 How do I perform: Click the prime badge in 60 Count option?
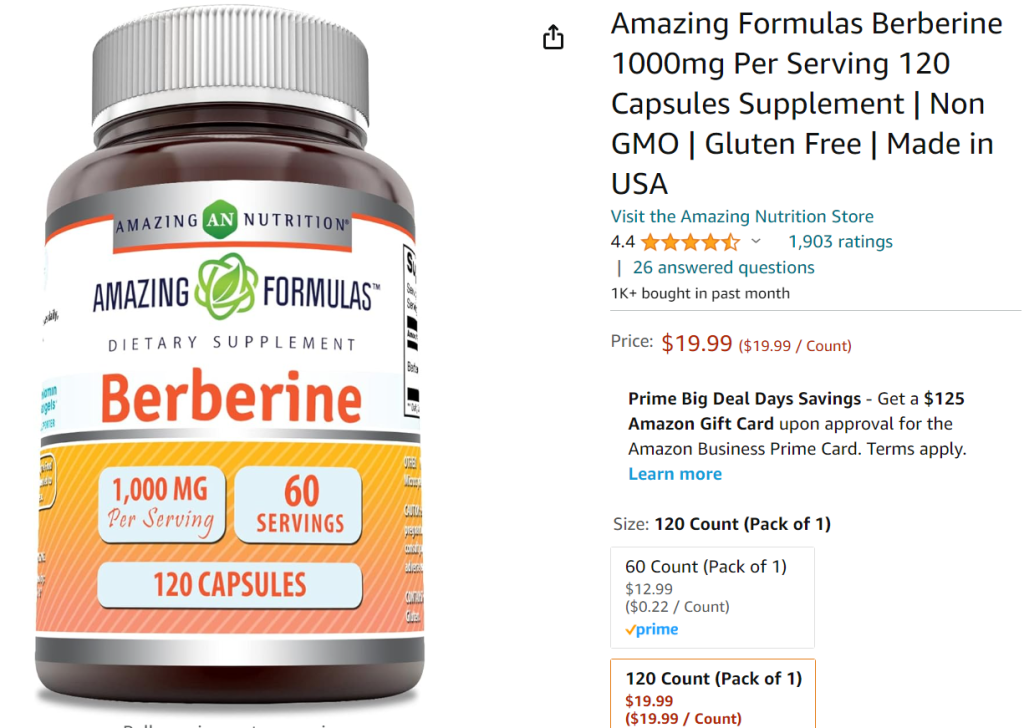pos(652,629)
